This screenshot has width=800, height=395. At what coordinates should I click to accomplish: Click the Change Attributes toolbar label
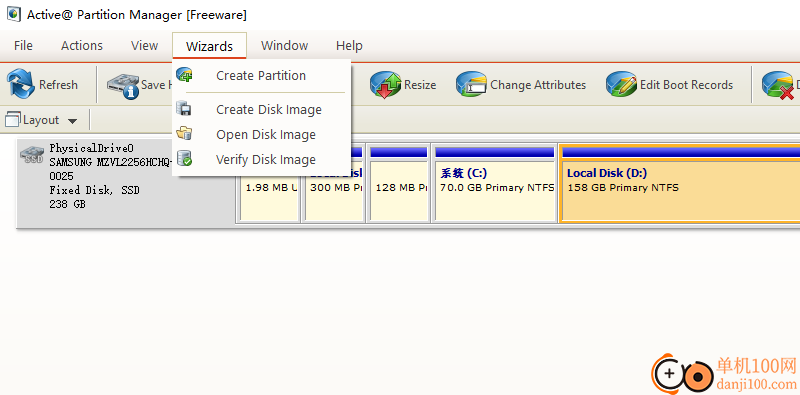click(x=538, y=85)
